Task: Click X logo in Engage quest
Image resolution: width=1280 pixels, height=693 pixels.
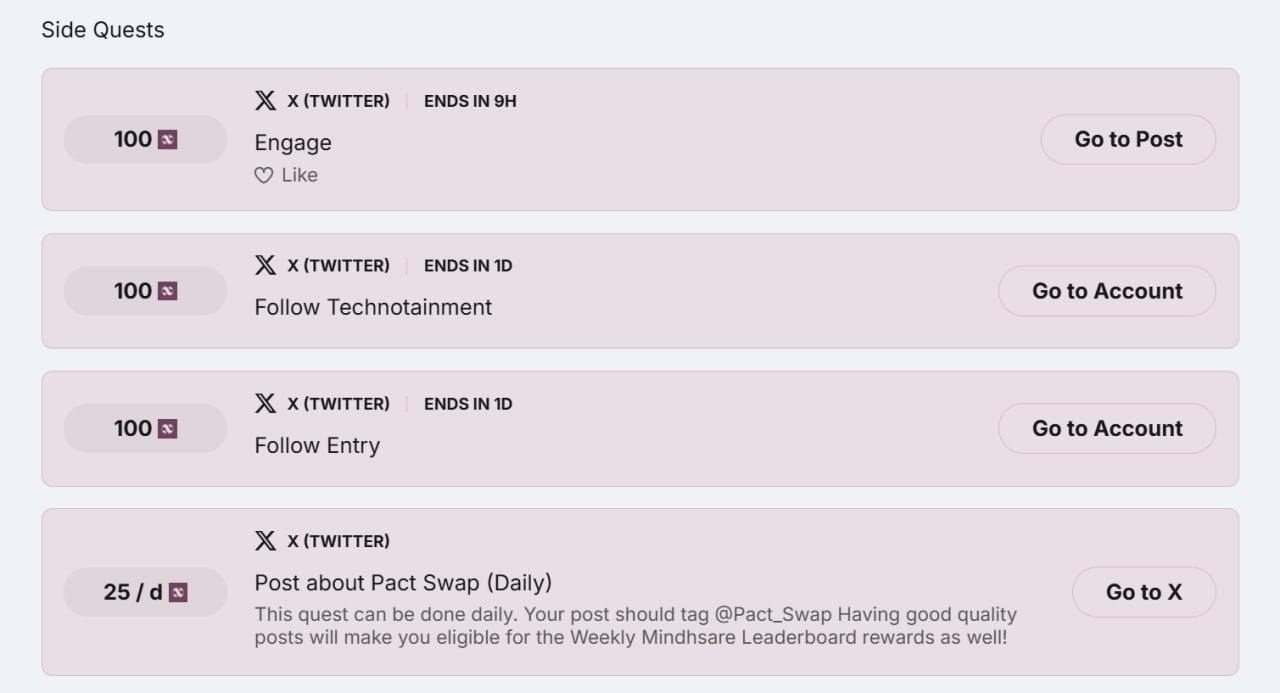Action: [x=265, y=101]
